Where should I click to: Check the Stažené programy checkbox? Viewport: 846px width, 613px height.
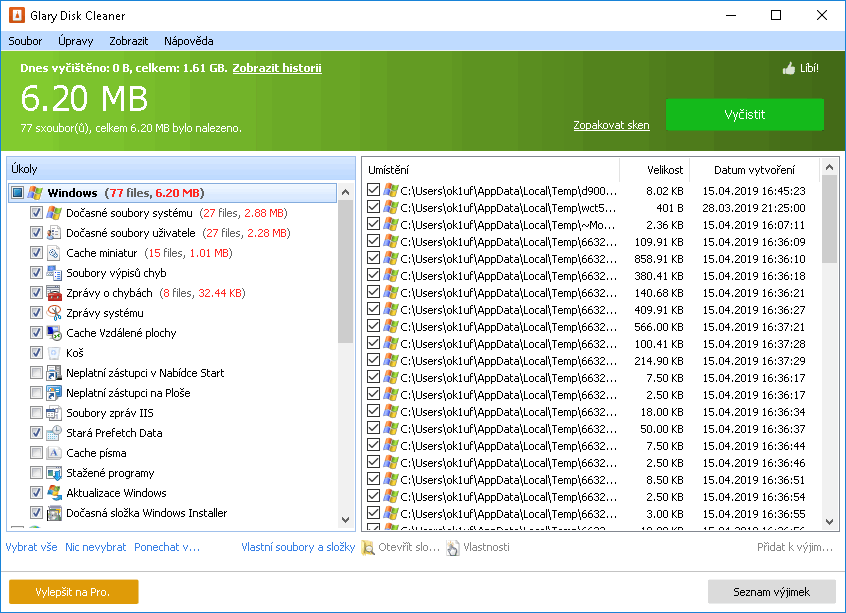[x=37, y=473]
